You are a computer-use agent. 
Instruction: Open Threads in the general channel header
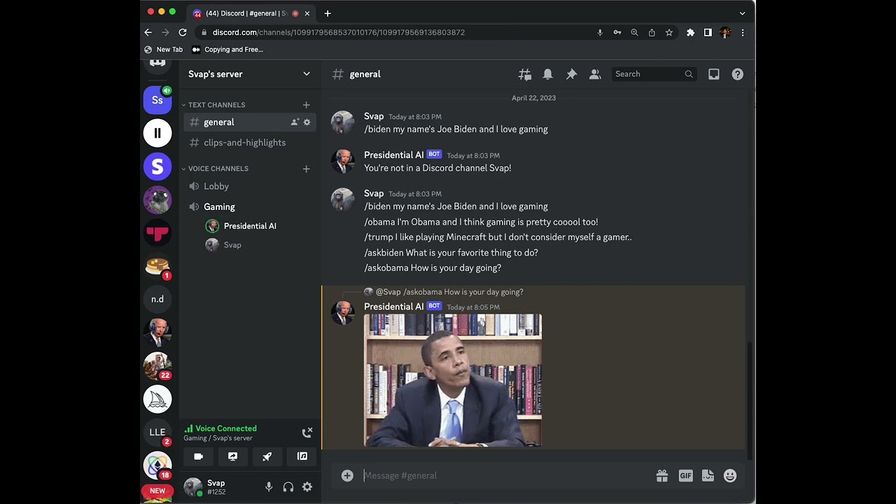pos(525,74)
